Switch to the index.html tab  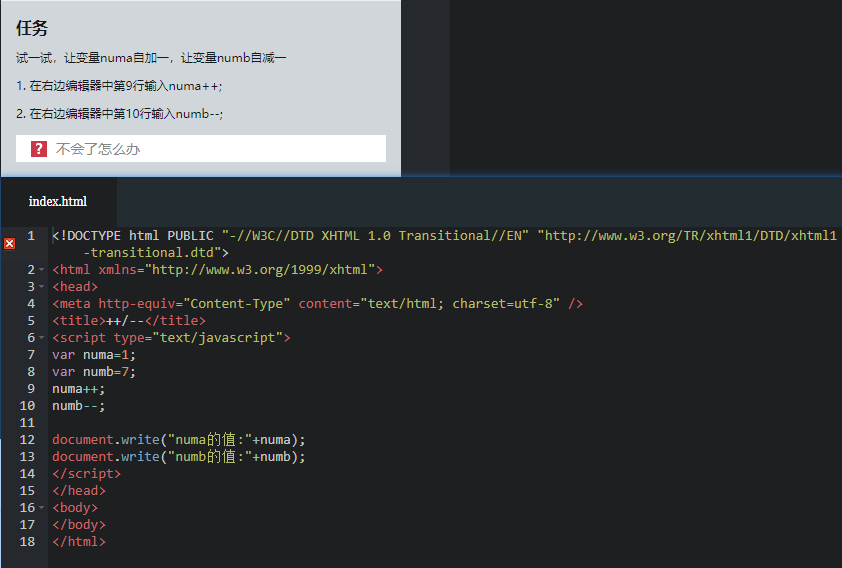click(x=58, y=201)
